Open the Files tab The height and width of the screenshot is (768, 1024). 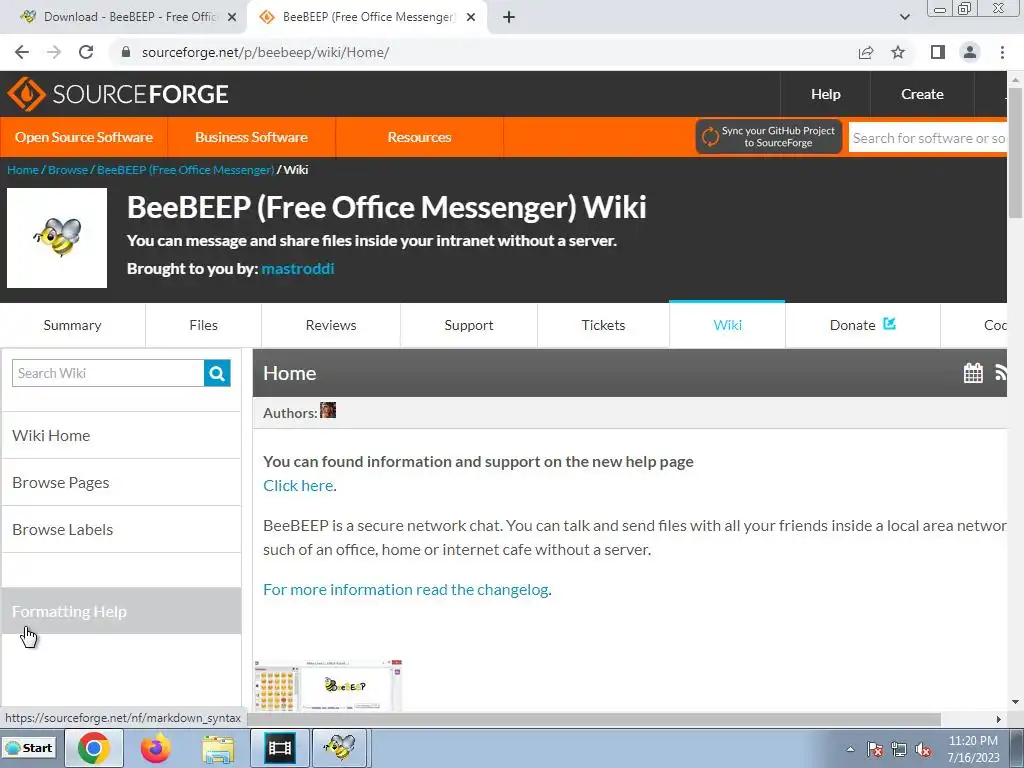[x=204, y=325]
